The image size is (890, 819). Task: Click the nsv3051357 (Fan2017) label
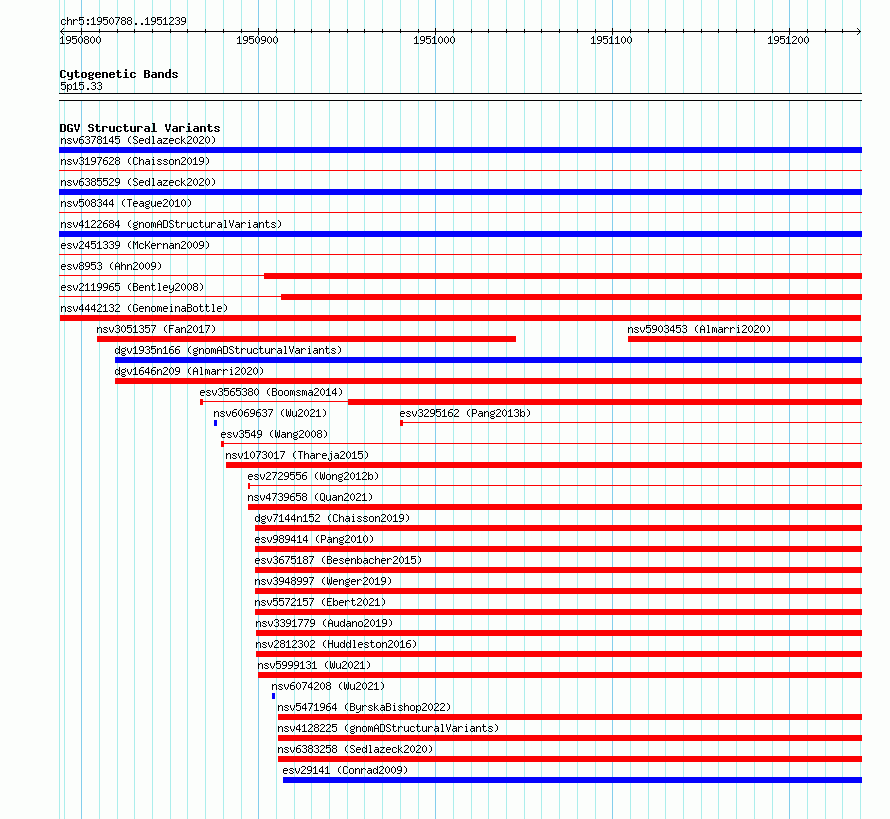pos(156,329)
